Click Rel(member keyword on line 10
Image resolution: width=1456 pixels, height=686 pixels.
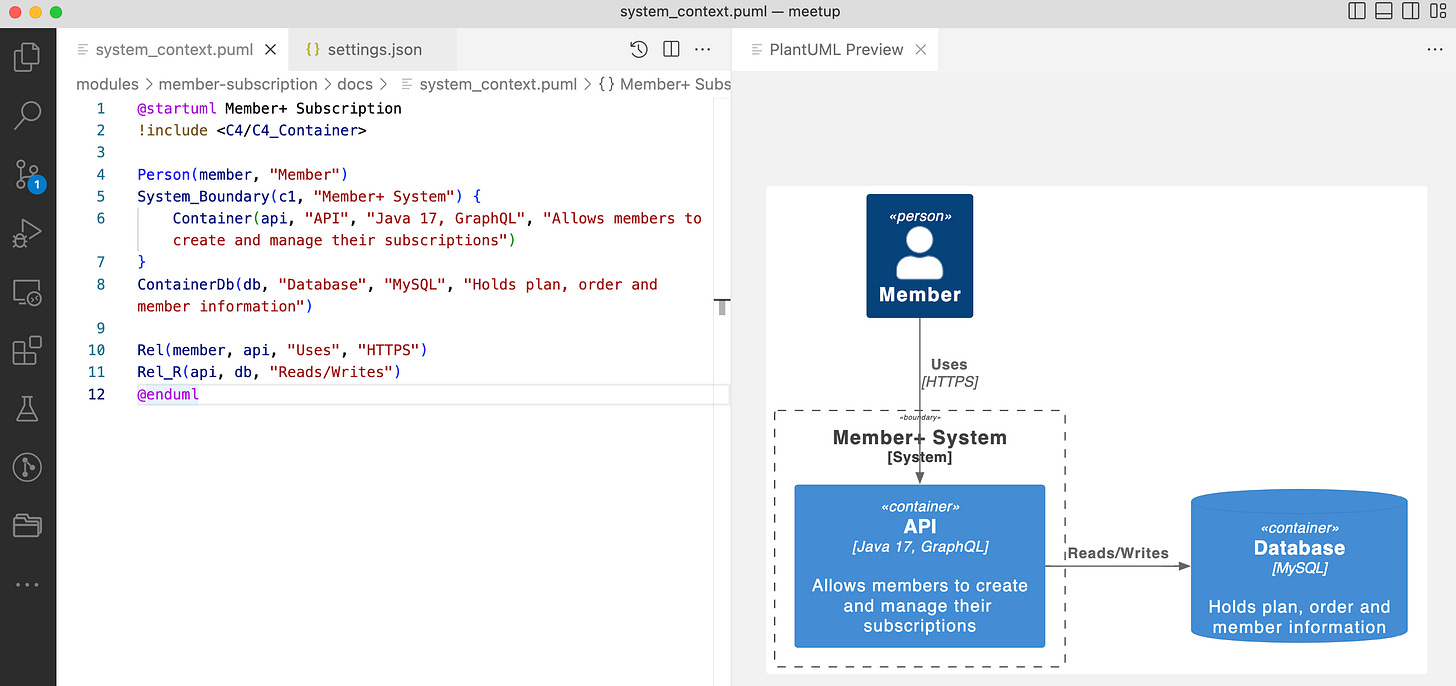[181, 350]
